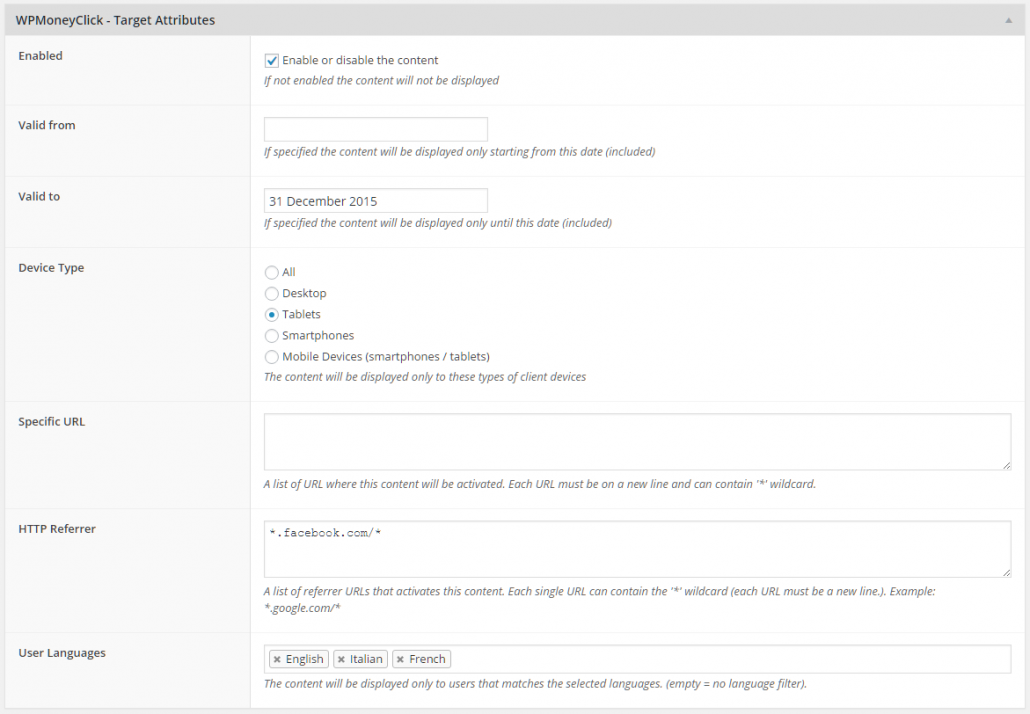Select the Desktop device type radio

[271, 293]
